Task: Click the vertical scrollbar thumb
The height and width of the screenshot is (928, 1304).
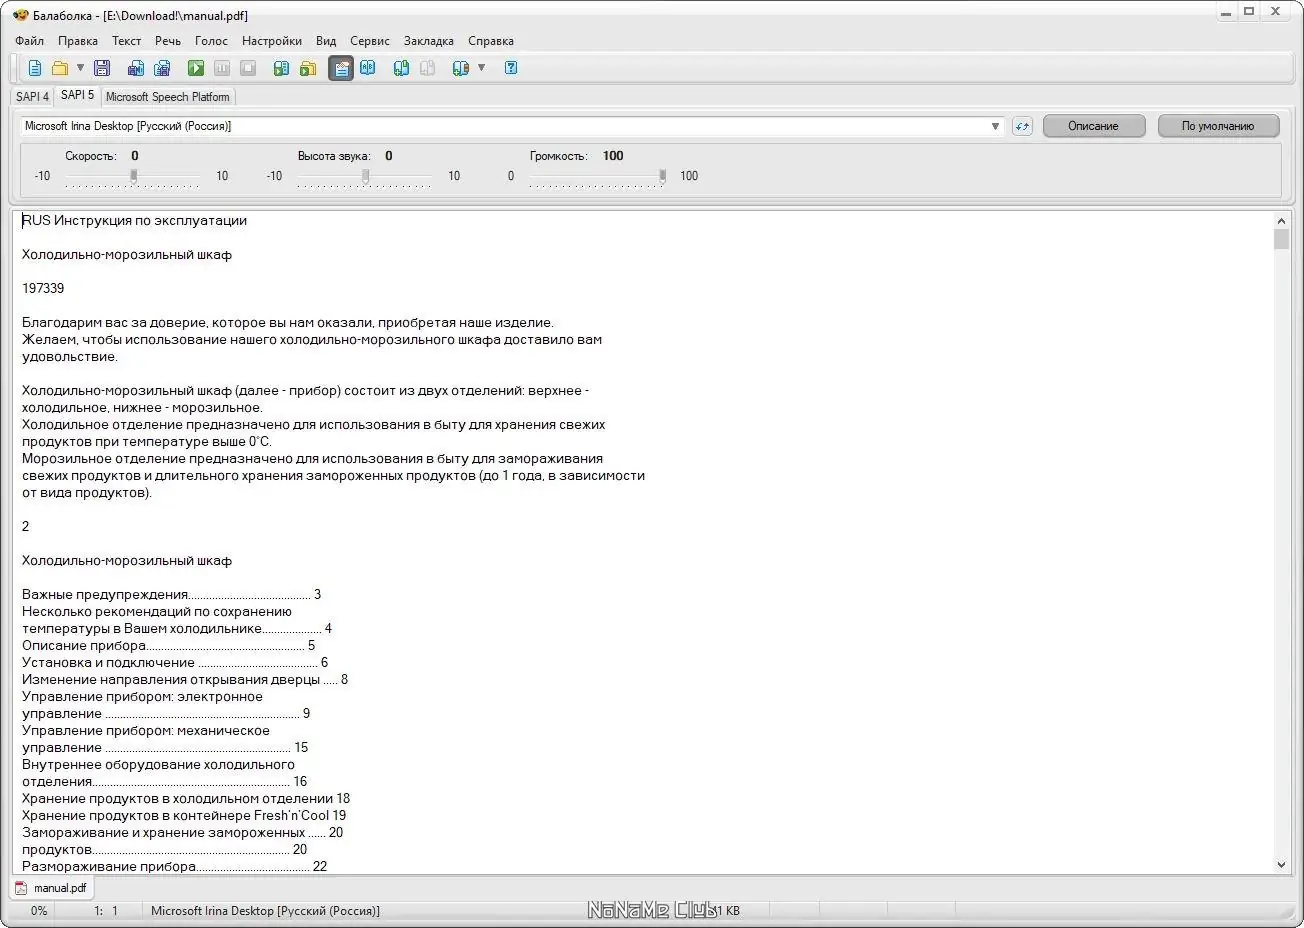Action: pos(1281,239)
